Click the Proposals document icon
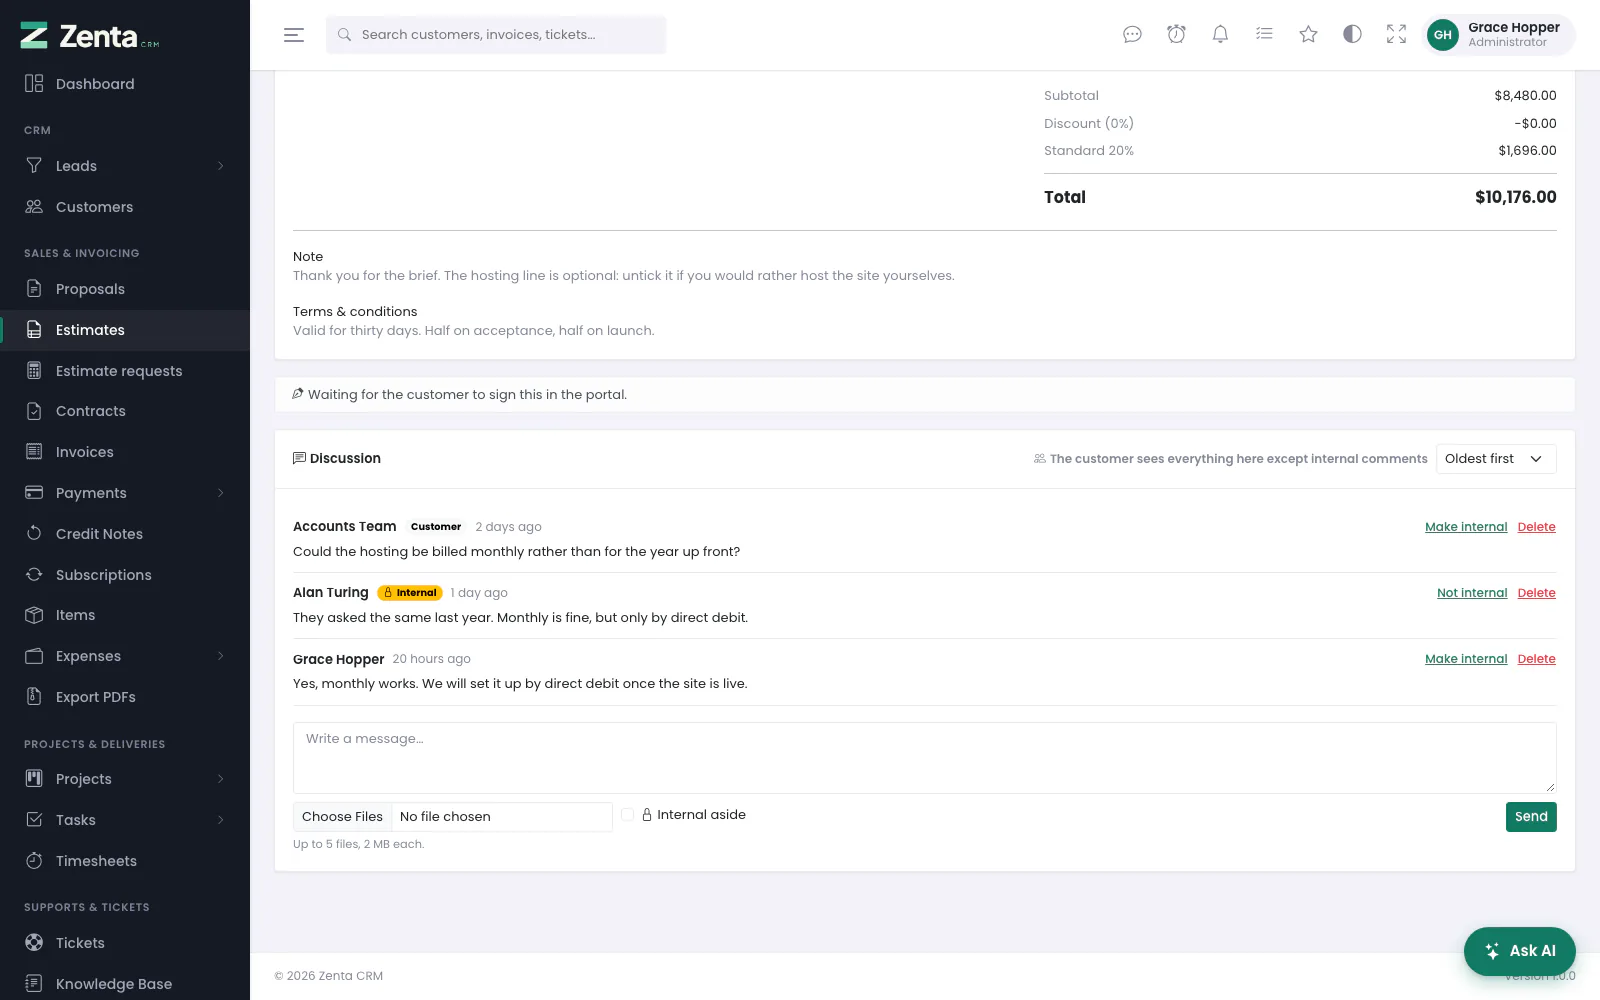 coord(34,289)
